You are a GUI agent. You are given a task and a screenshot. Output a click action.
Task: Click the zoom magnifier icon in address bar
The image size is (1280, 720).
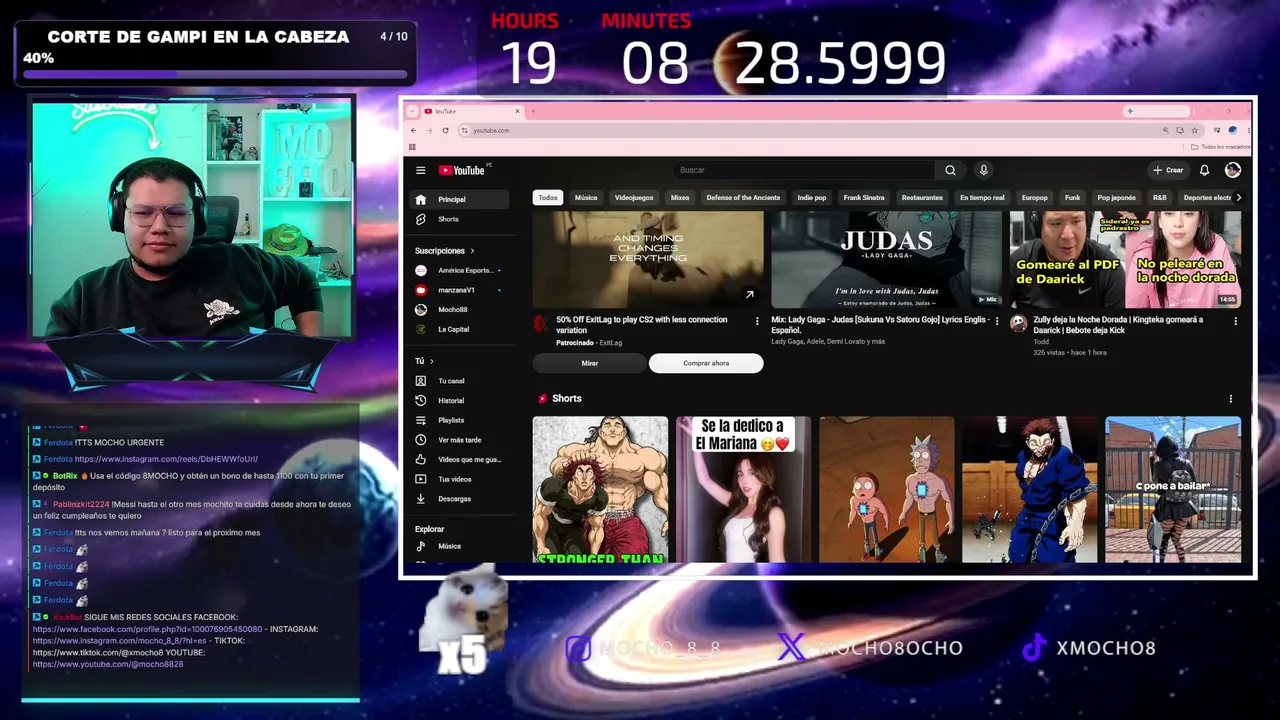1165,130
